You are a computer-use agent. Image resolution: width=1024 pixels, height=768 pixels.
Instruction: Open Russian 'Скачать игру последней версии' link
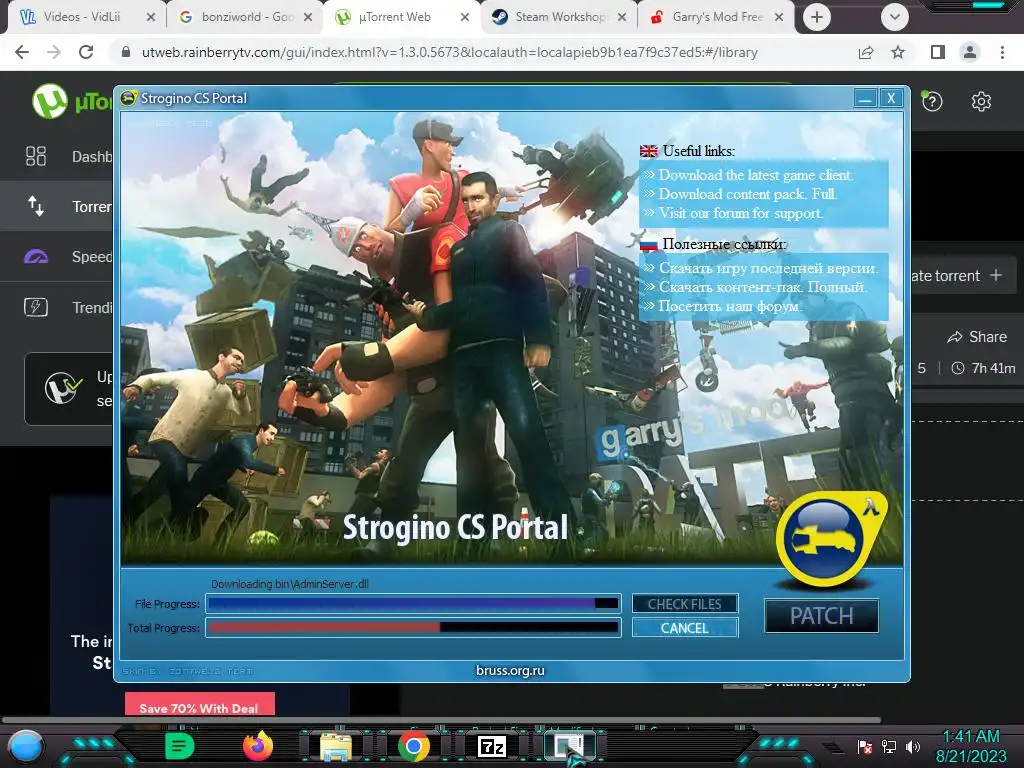tap(768, 268)
